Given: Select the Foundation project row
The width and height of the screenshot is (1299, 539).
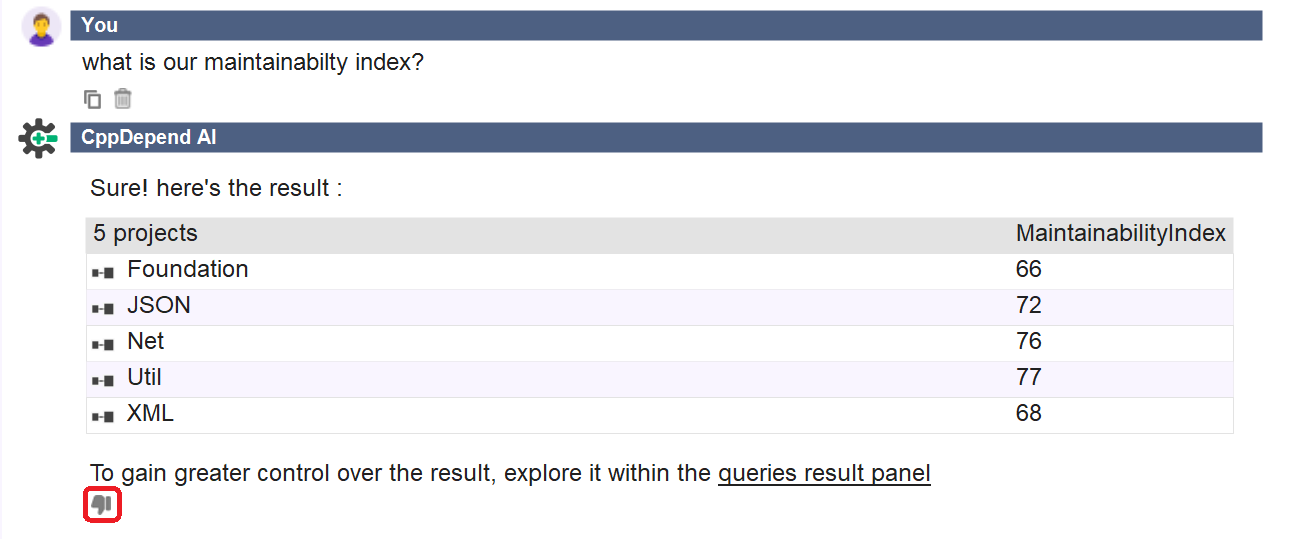Looking at the screenshot, I should (660, 270).
